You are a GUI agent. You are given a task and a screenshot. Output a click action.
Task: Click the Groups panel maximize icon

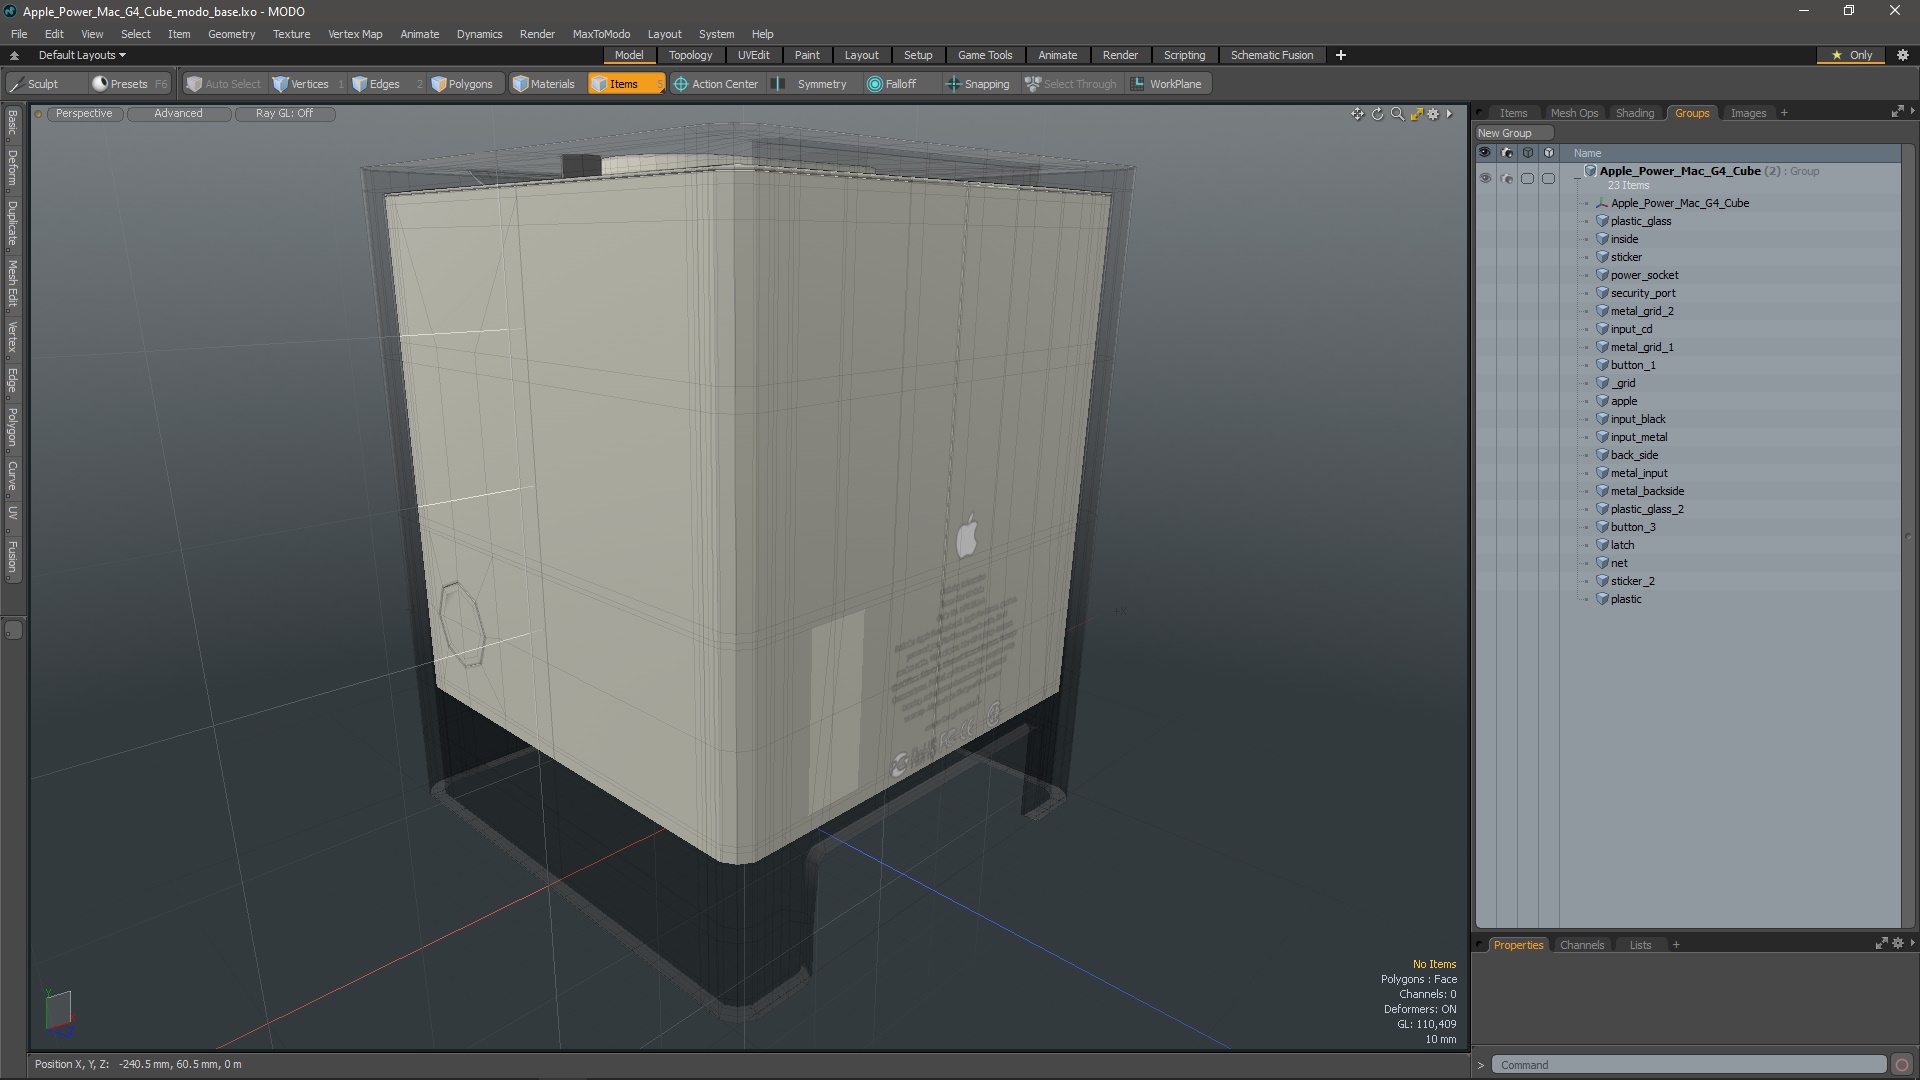(x=1897, y=112)
